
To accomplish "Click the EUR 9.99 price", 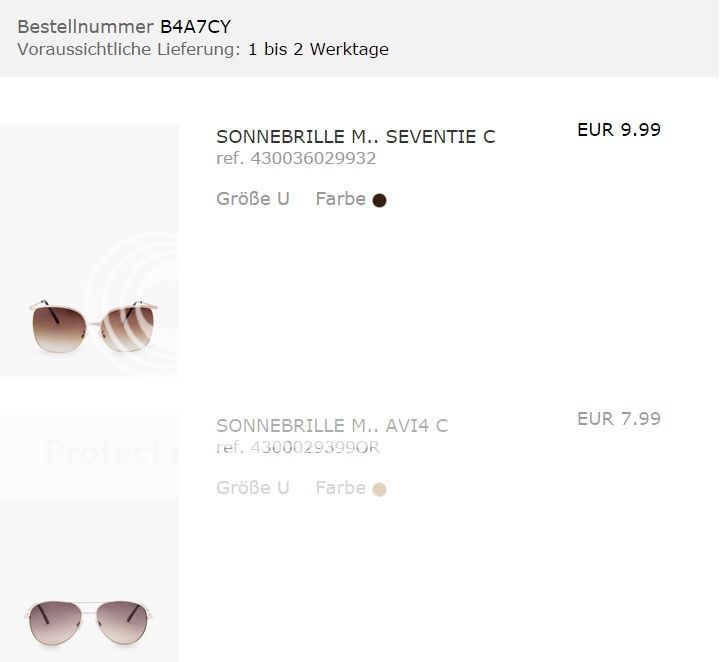I will [619, 129].
